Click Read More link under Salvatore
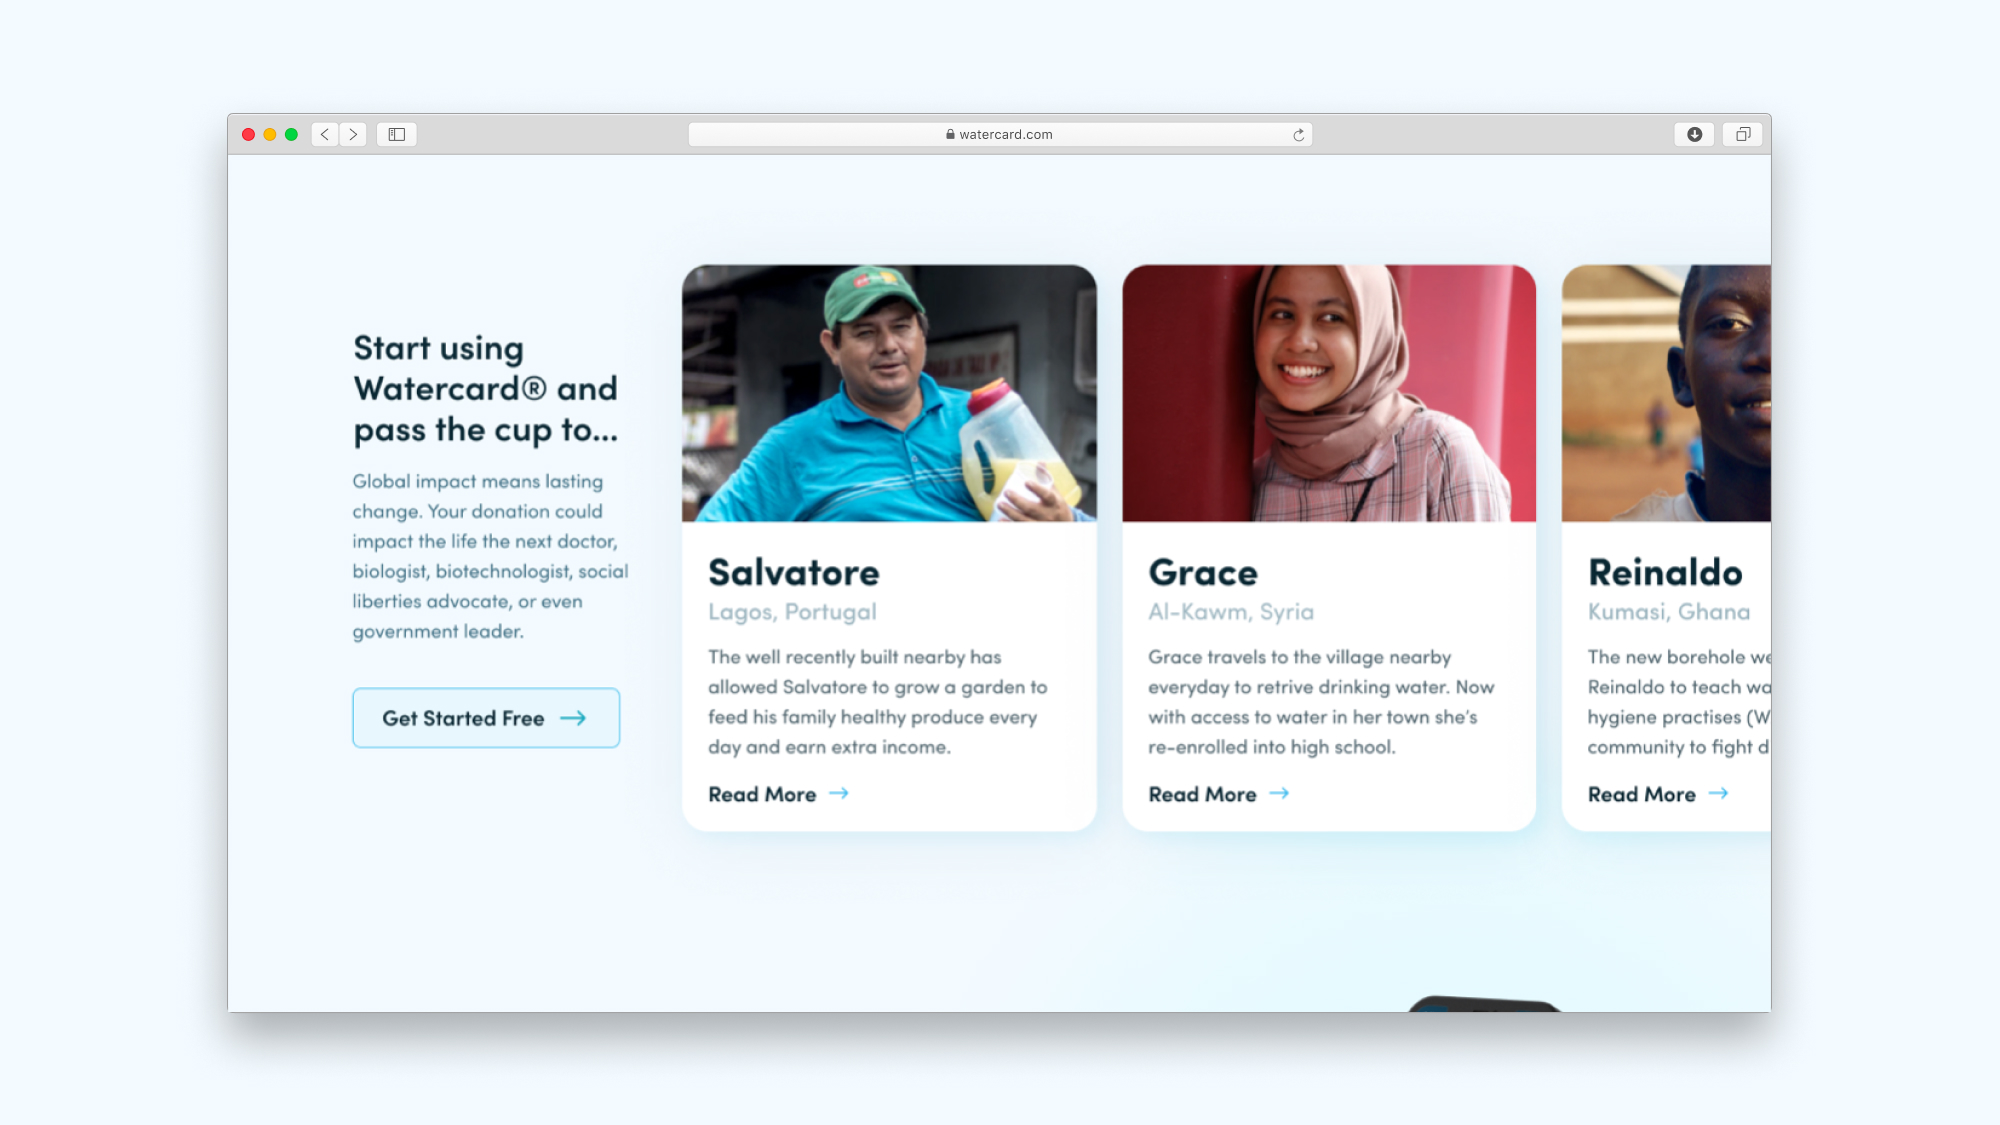Screen dimensions: 2000x1125 (779, 794)
